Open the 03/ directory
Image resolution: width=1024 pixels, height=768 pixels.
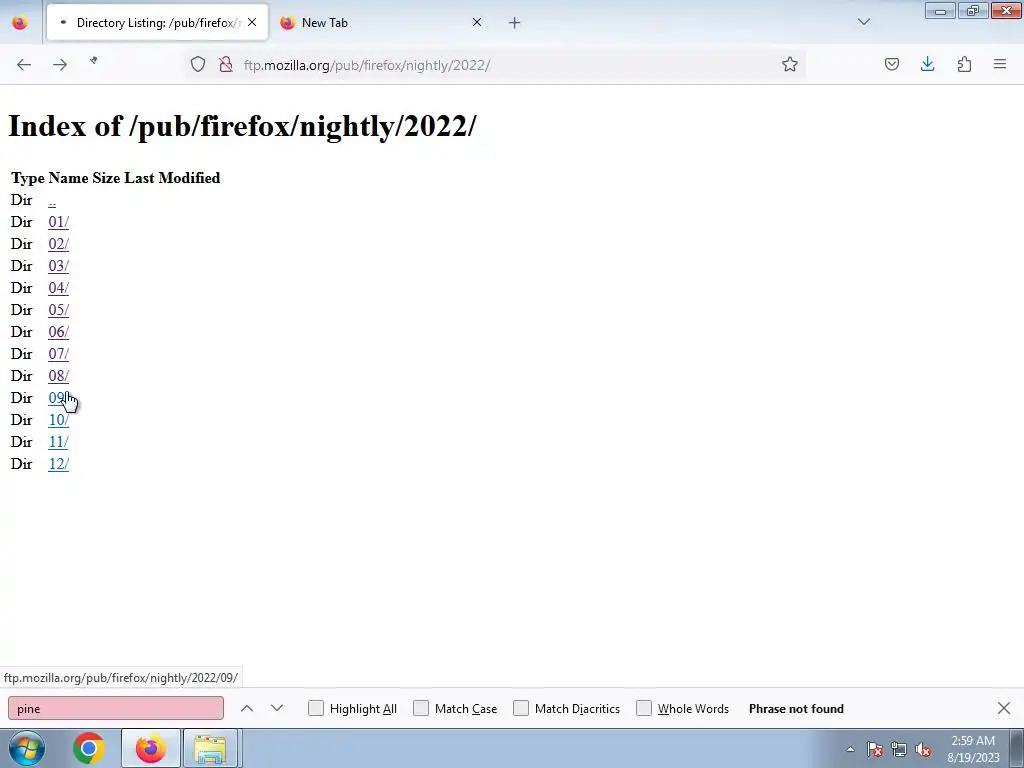pos(58,266)
